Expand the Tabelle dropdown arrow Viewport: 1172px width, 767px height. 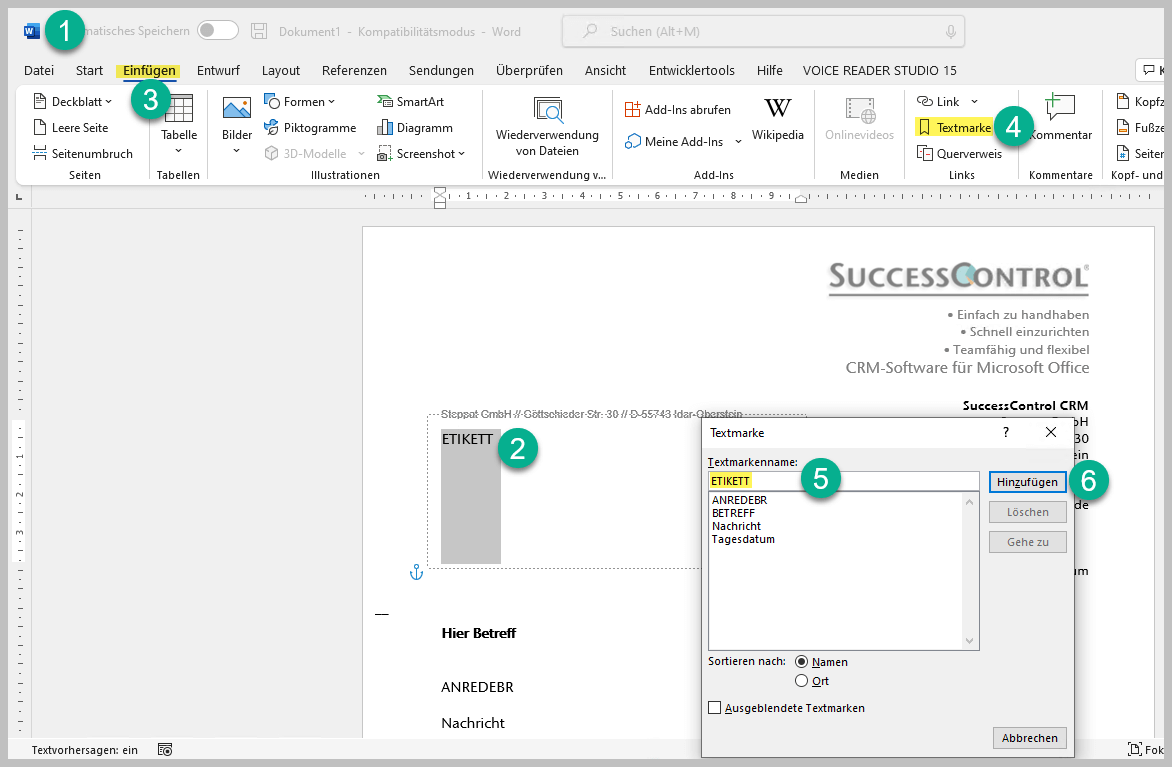tap(179, 151)
